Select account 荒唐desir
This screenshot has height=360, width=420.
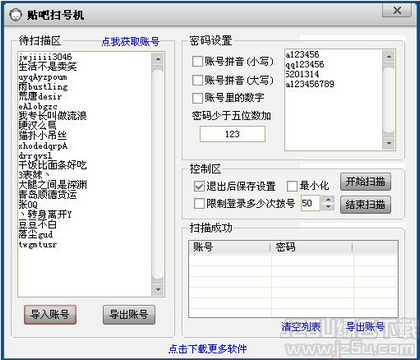point(40,97)
